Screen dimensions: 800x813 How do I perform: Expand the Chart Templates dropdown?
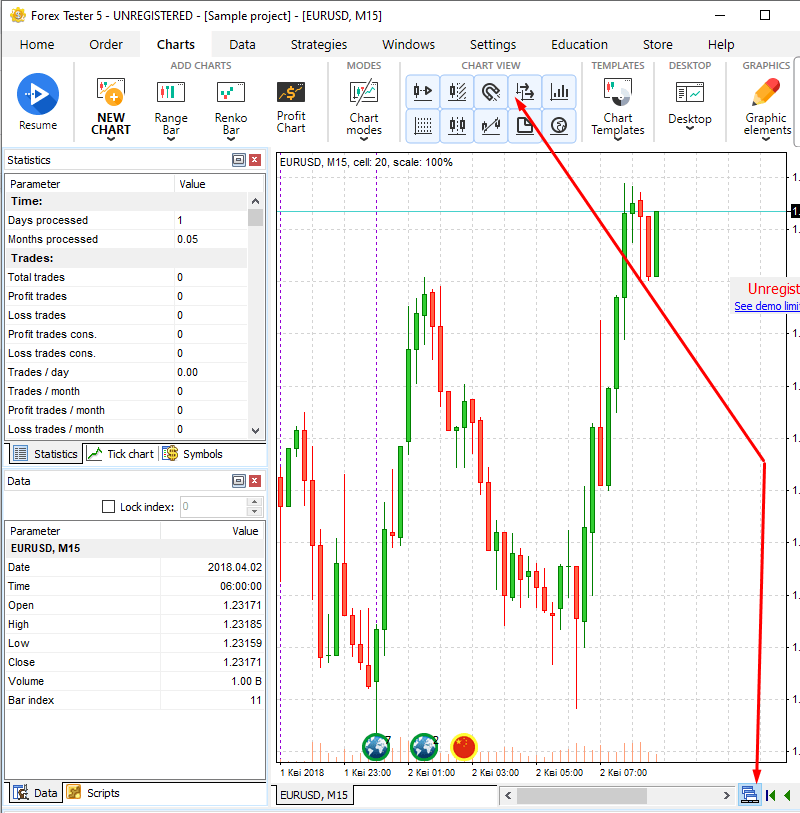[x=618, y=140]
